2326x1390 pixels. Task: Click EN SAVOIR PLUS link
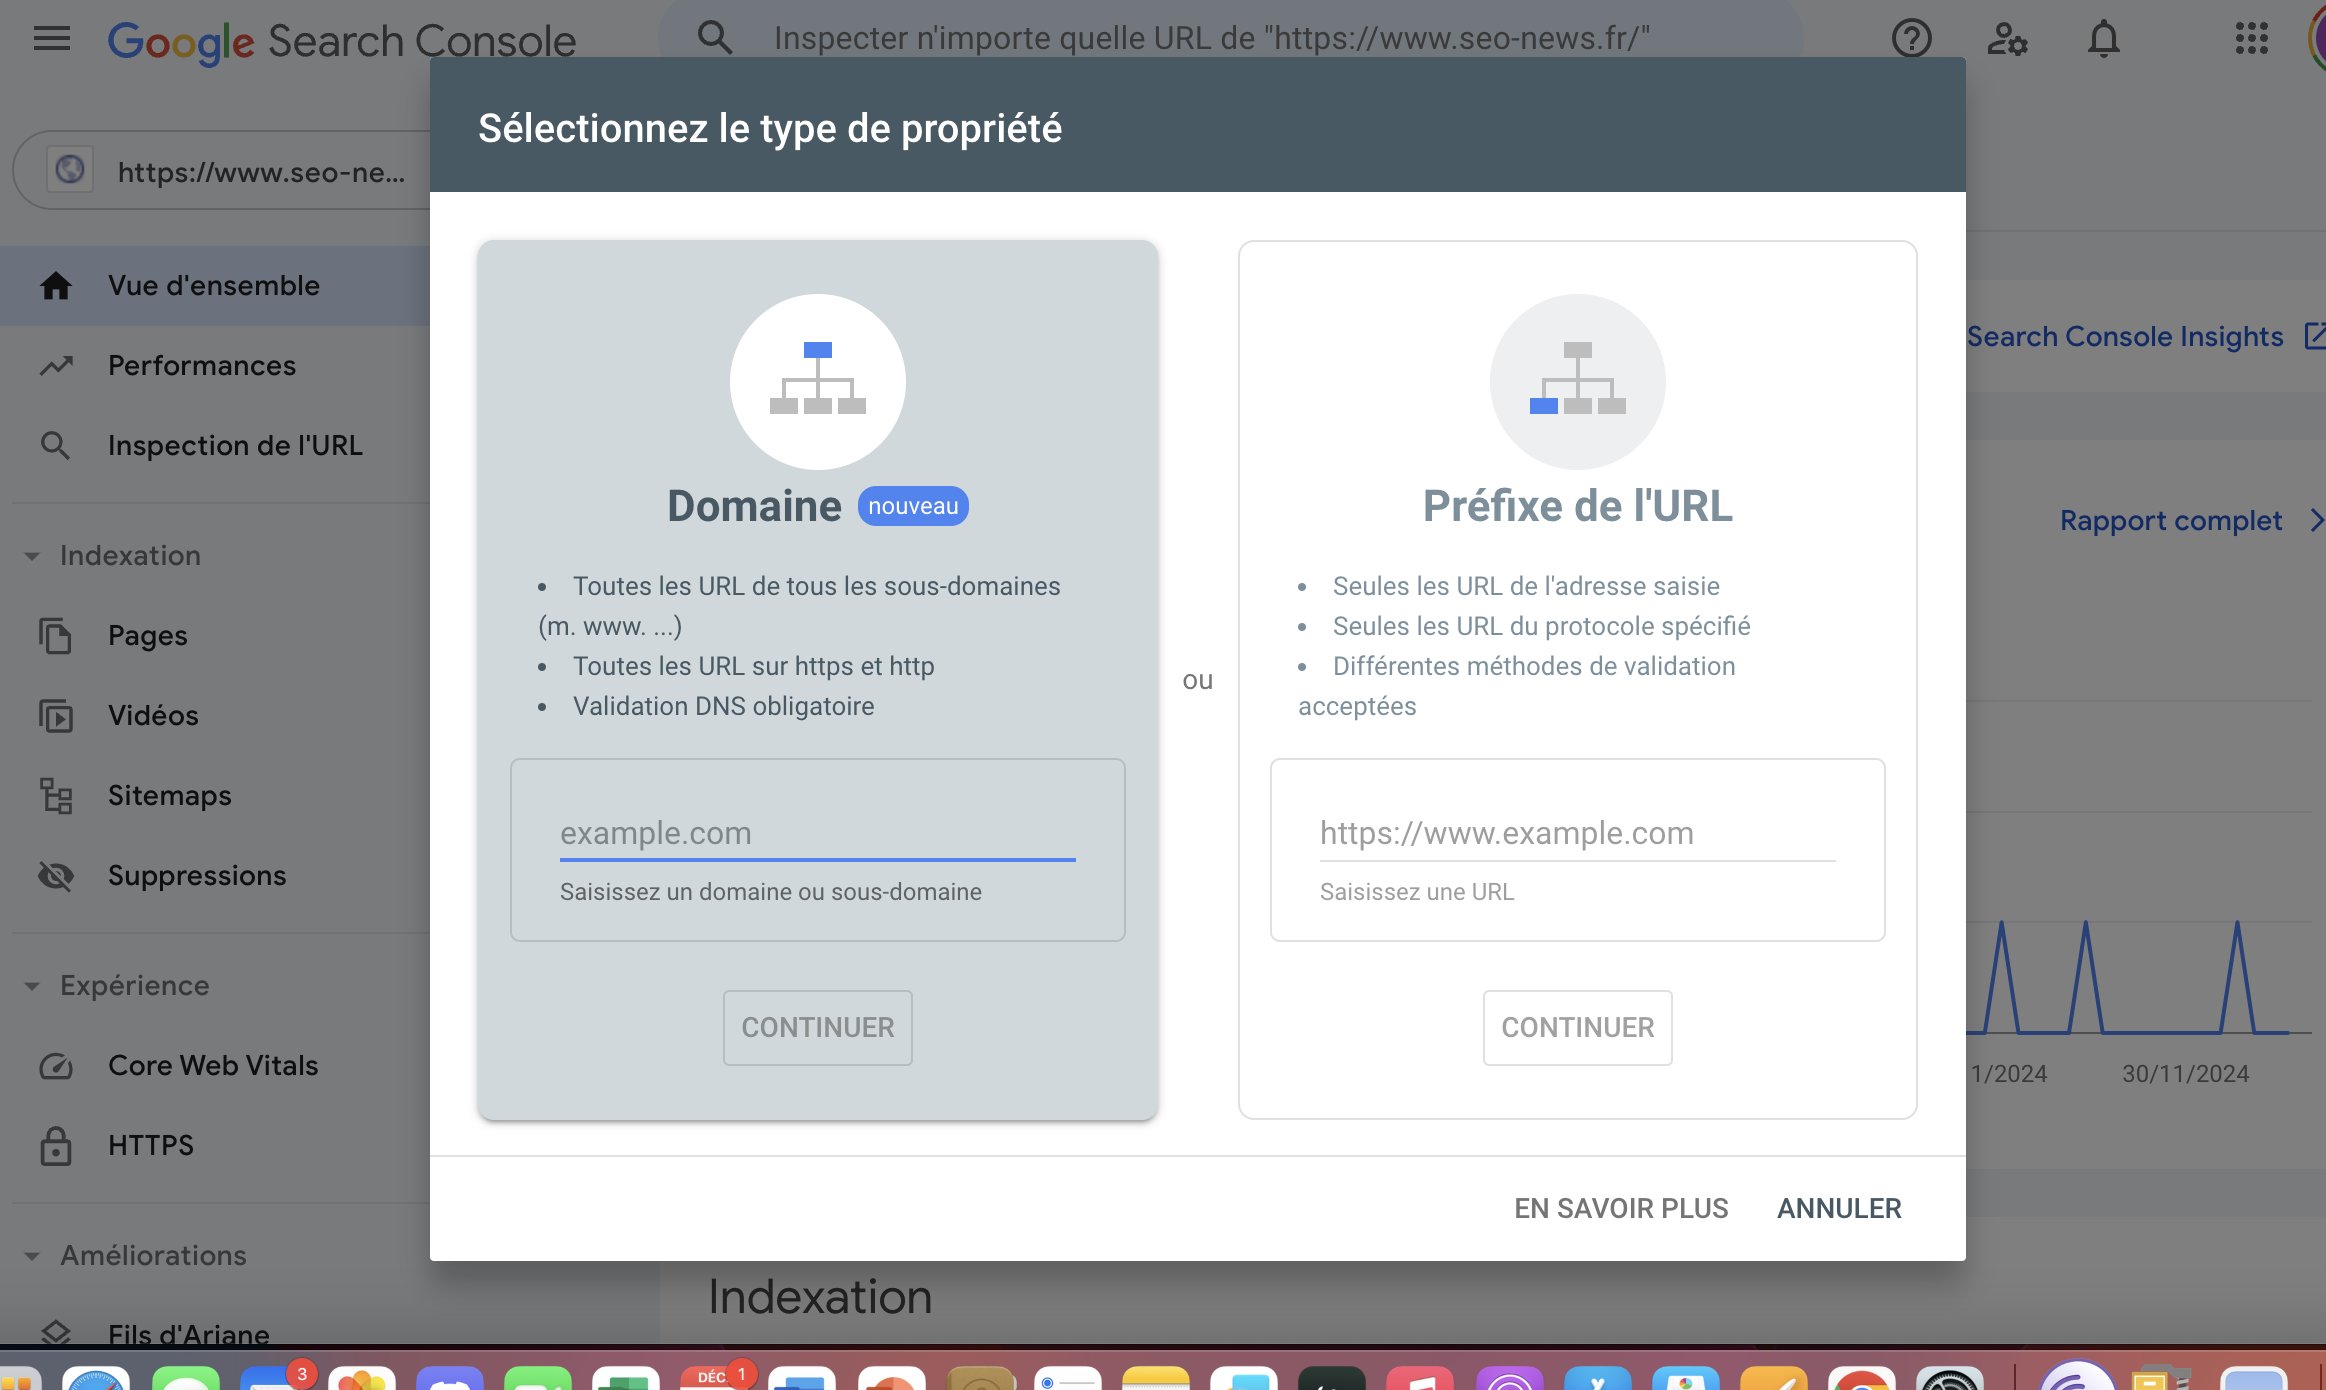[x=1620, y=1206]
